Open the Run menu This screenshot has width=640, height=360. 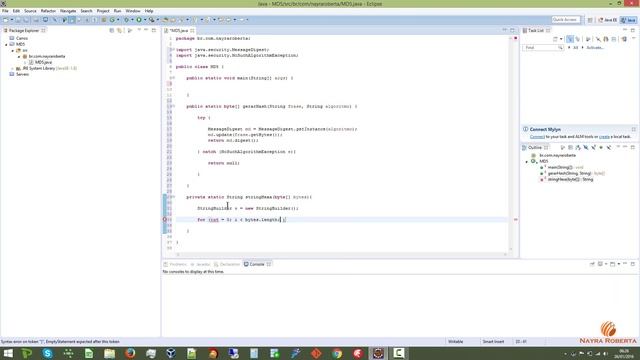pos(118,11)
